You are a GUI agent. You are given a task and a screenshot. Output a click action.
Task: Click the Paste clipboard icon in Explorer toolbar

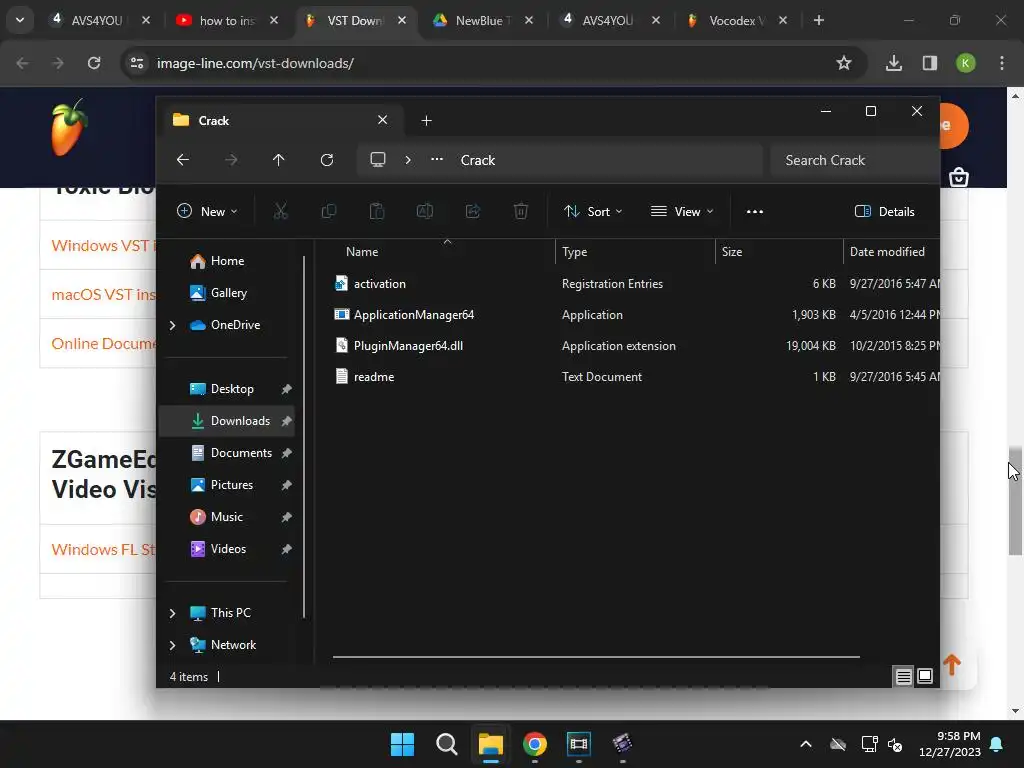(x=377, y=211)
